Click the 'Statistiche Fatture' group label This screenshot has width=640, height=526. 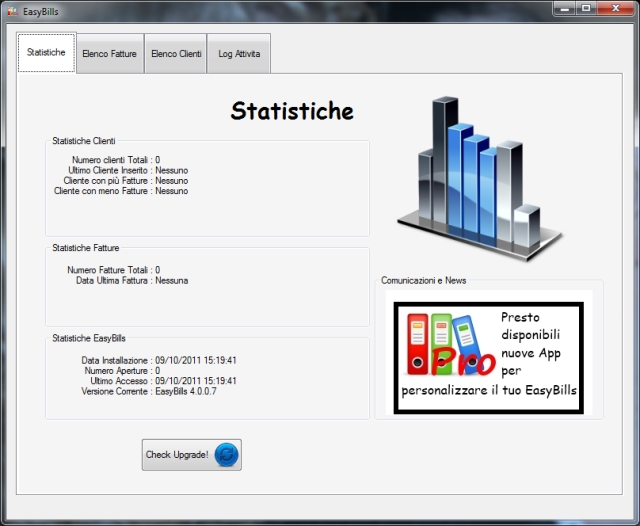[x=86, y=248]
